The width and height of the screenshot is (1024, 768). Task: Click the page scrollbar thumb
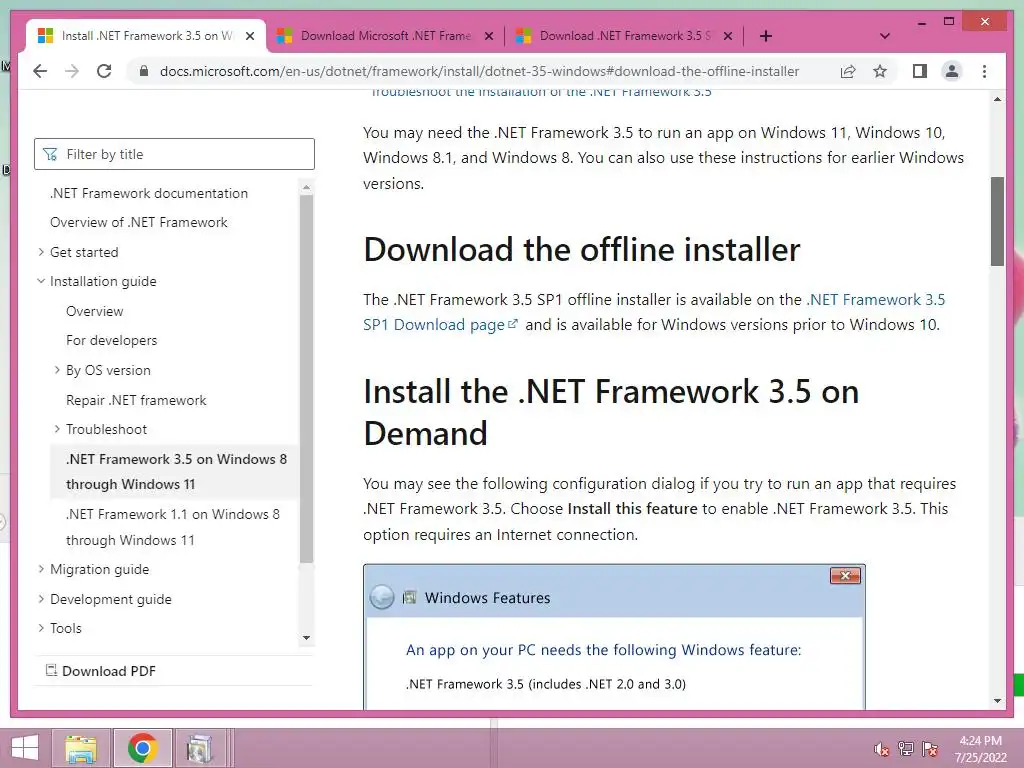coord(997,221)
